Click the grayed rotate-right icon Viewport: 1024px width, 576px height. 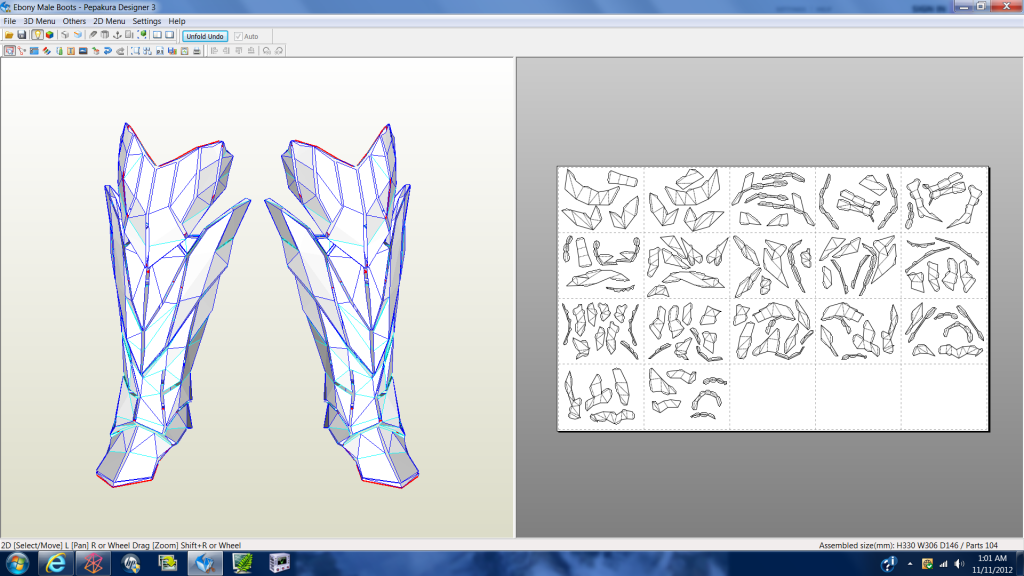click(x=279, y=51)
